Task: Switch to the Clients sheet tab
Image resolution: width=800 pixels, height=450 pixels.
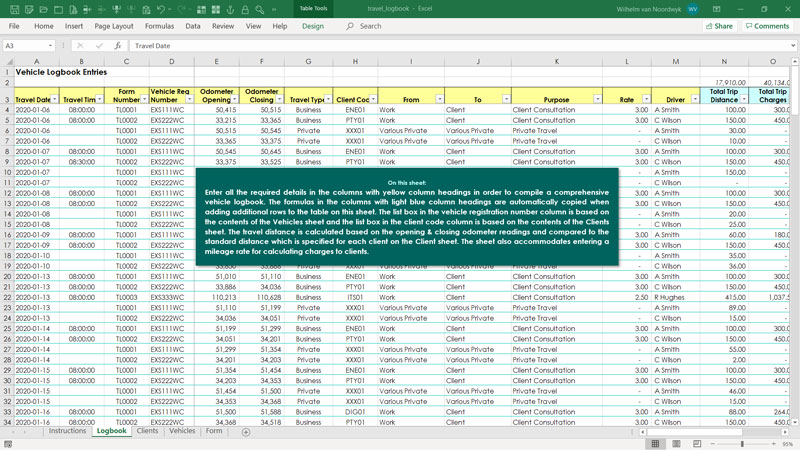Action: click(147, 431)
